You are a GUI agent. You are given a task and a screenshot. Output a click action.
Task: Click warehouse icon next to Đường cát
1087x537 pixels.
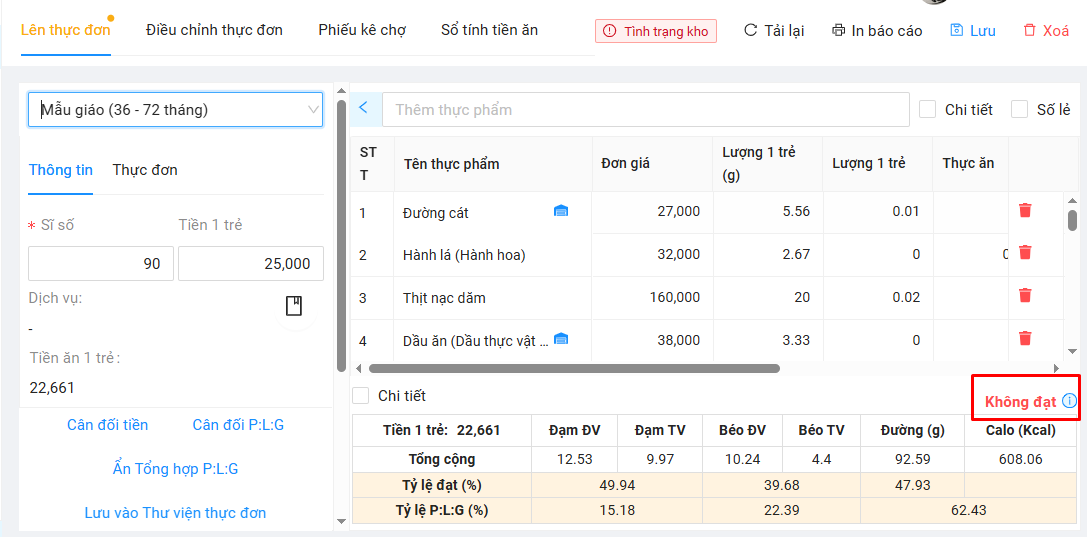tap(561, 211)
